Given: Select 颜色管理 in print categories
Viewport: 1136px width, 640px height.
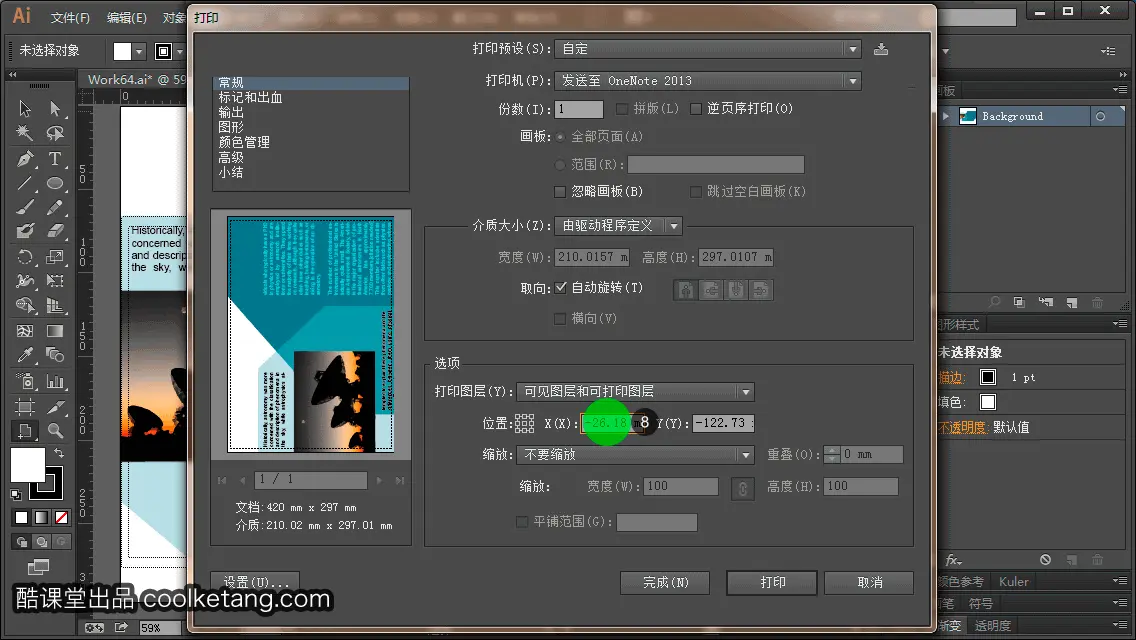Looking at the screenshot, I should (x=244, y=143).
